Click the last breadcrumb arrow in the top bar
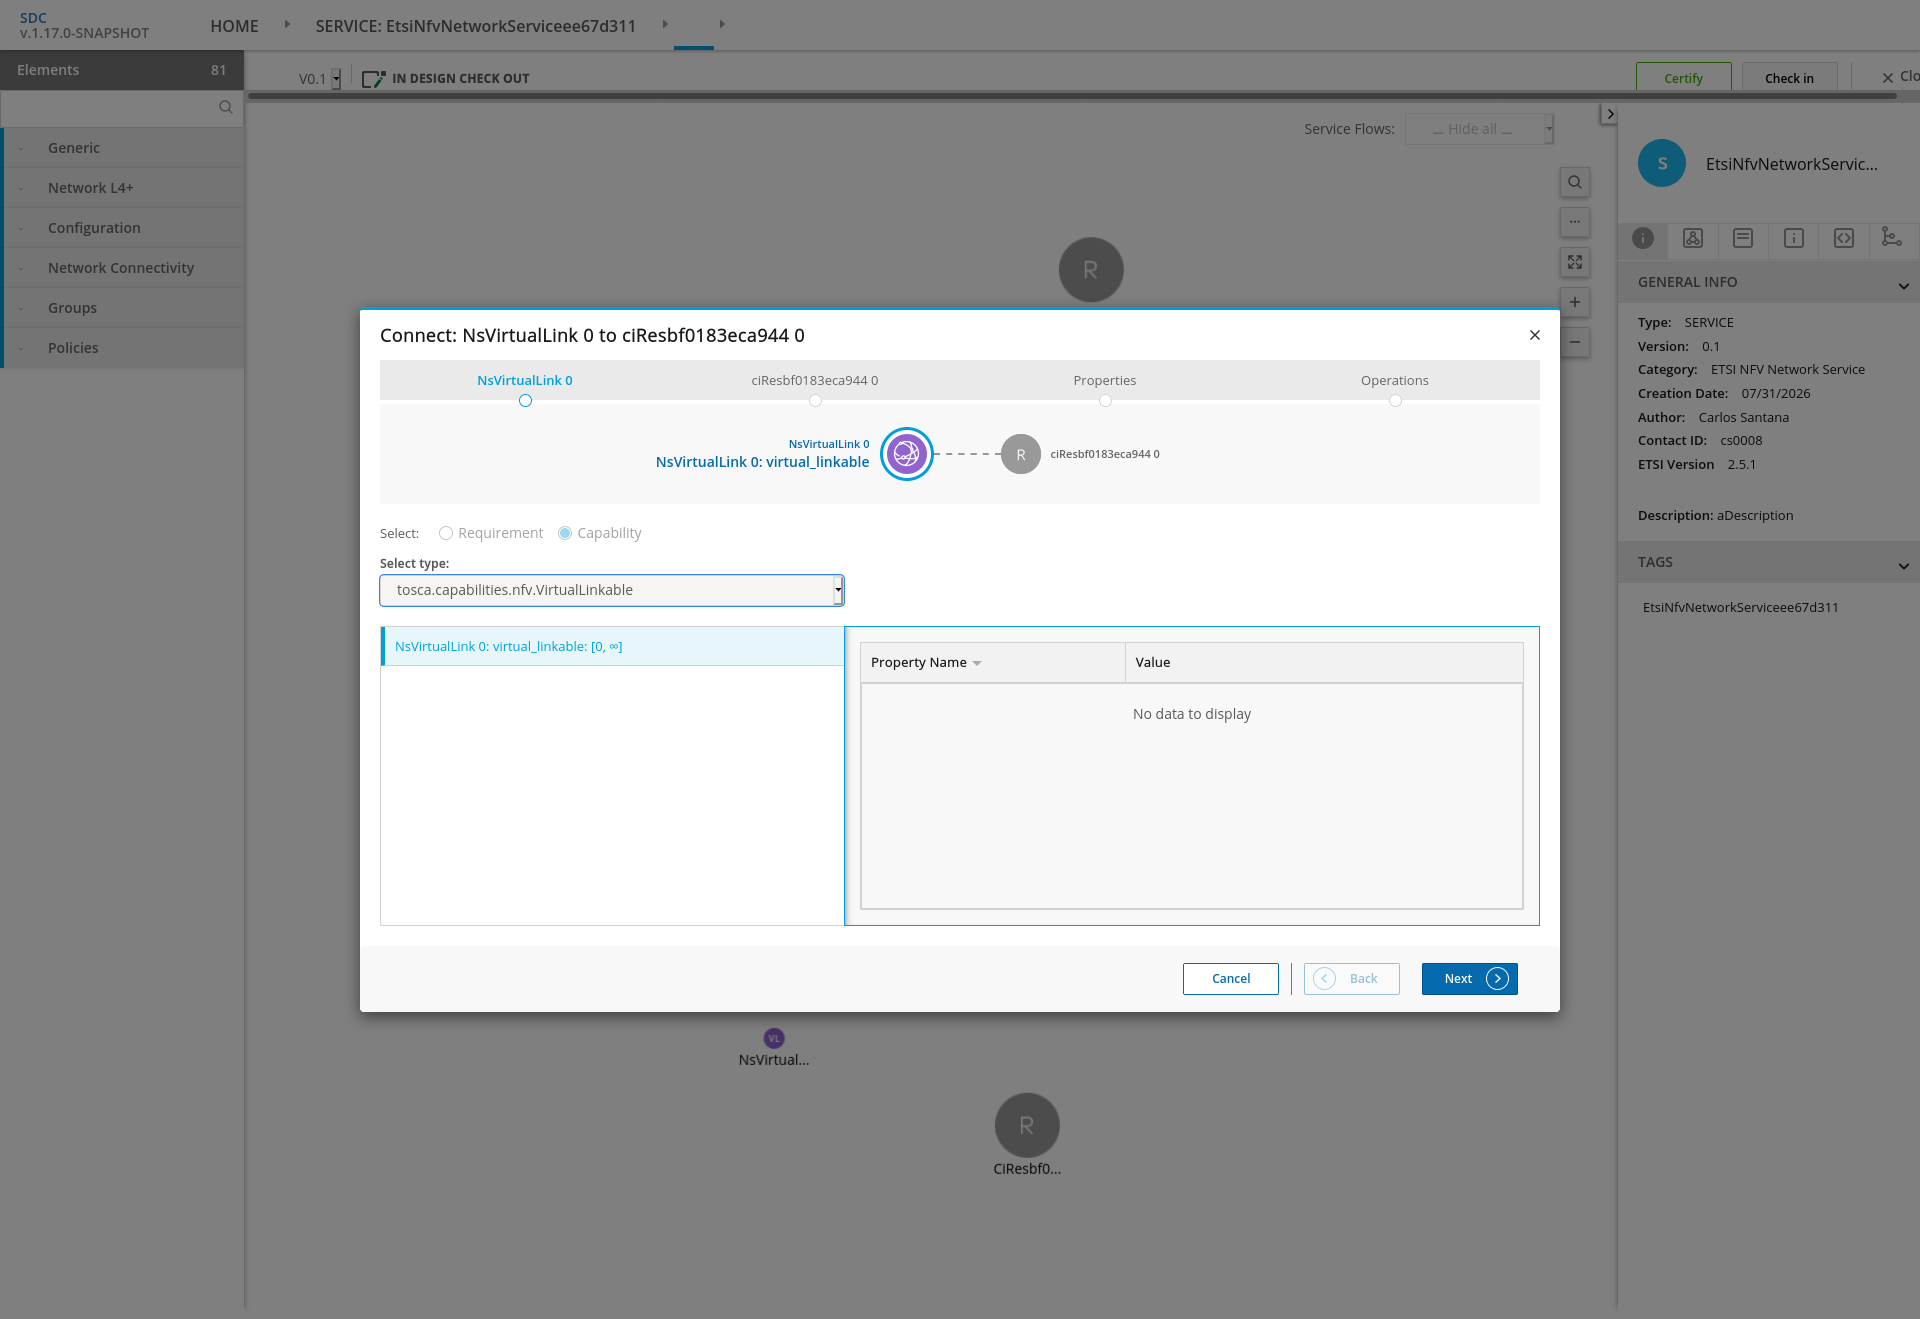The height and width of the screenshot is (1319, 1920). pos(722,24)
